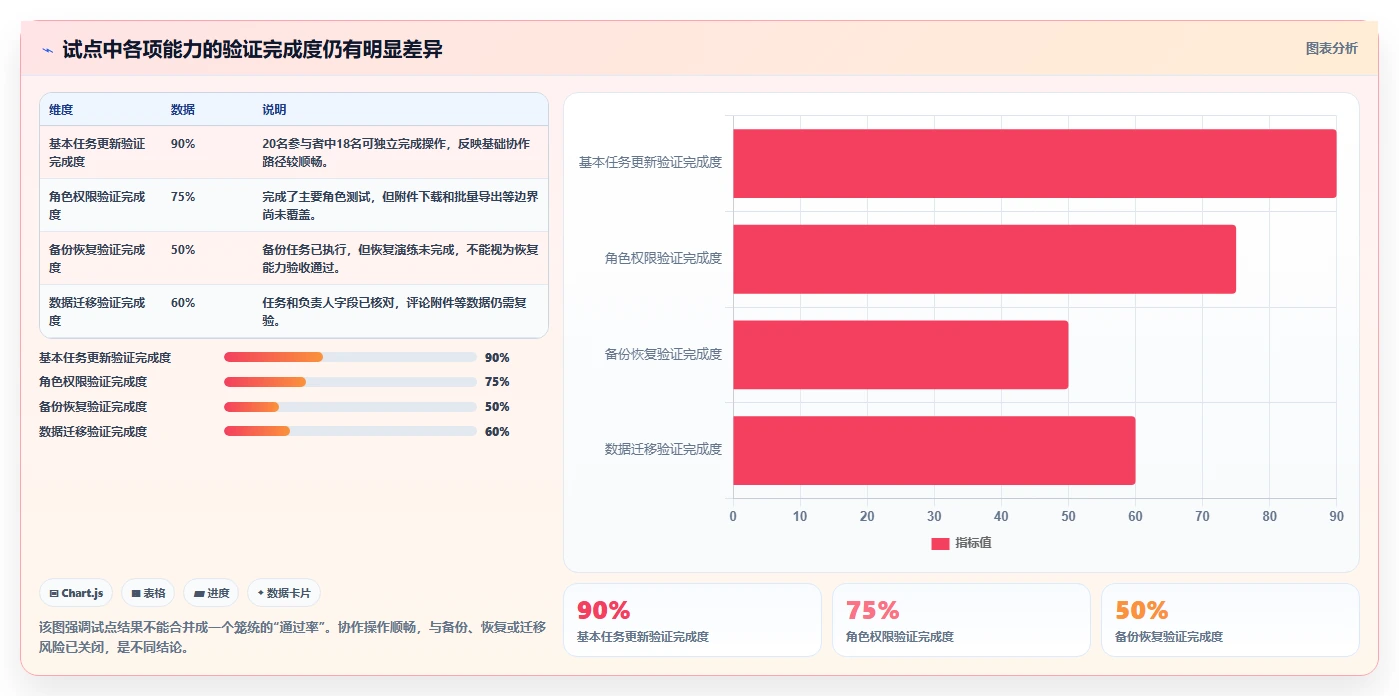Image resolution: width=1399 pixels, height=696 pixels.
Task: Click the 75% value beside the progress bar
Action: pyautogui.click(x=497, y=382)
